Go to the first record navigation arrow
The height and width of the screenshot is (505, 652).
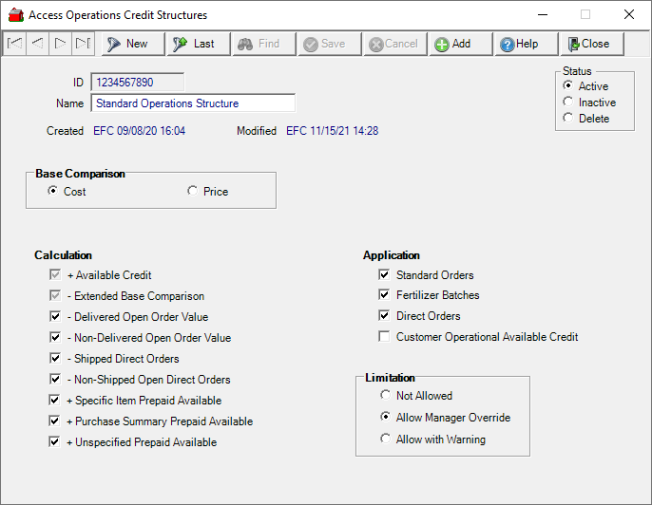point(15,44)
